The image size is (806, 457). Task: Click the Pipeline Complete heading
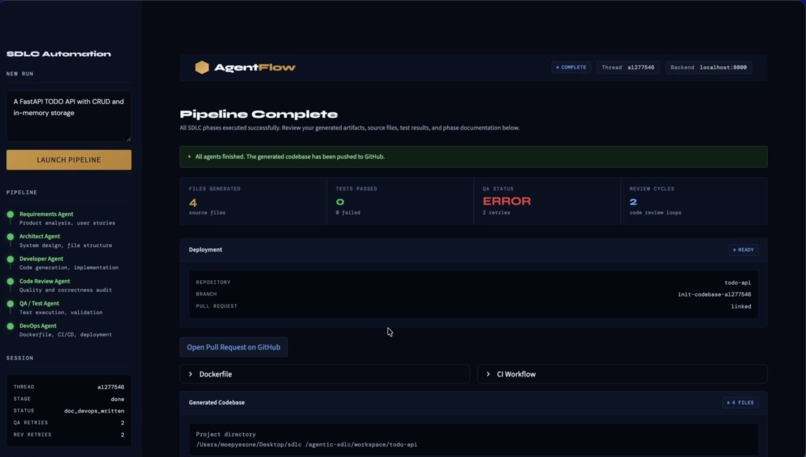259,114
